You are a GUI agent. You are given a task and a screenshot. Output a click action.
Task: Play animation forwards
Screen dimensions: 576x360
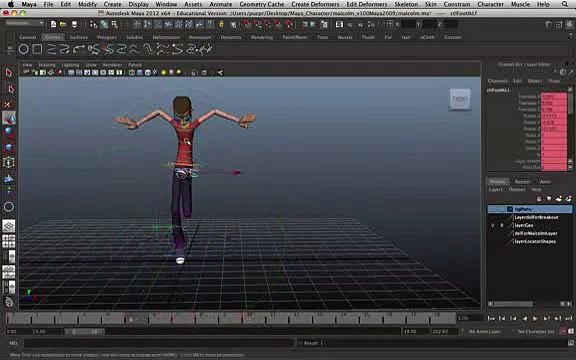[535, 318]
